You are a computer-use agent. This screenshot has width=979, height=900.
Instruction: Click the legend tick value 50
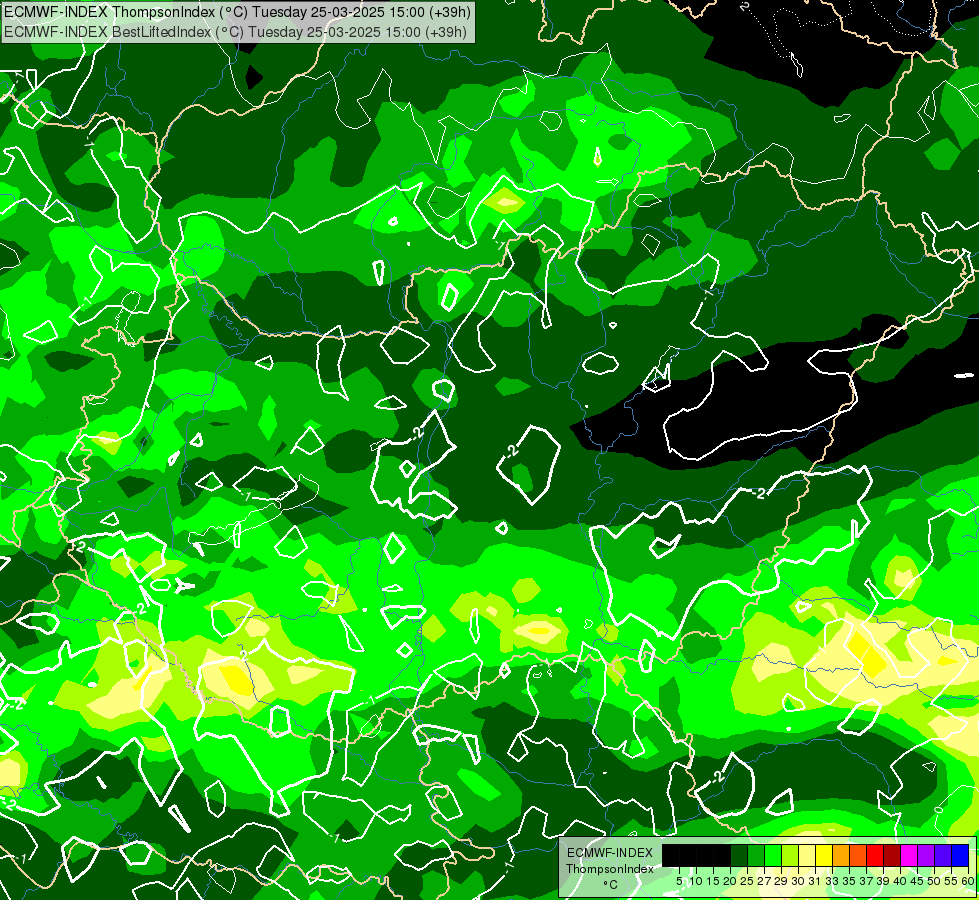(935, 881)
